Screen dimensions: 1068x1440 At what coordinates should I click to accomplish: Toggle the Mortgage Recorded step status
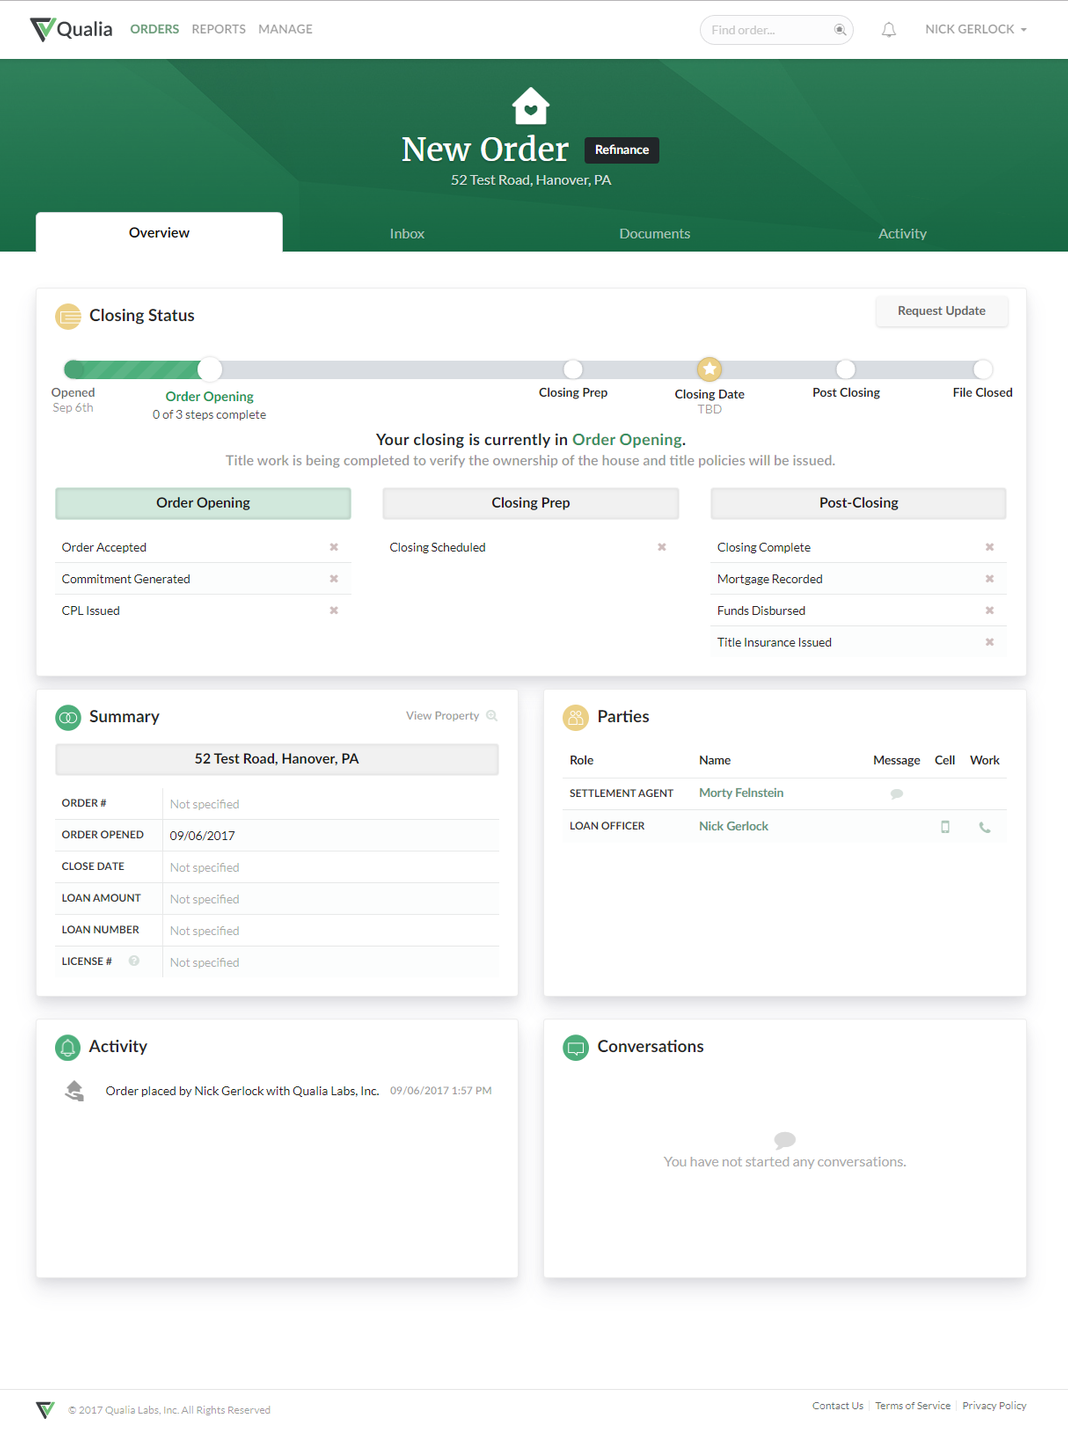pos(989,579)
